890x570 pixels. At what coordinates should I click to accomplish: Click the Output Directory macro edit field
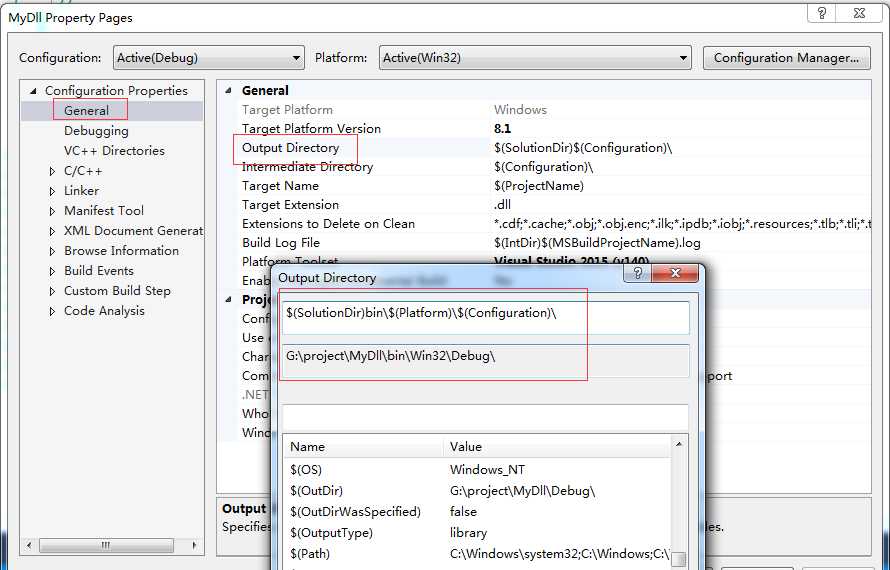point(485,317)
